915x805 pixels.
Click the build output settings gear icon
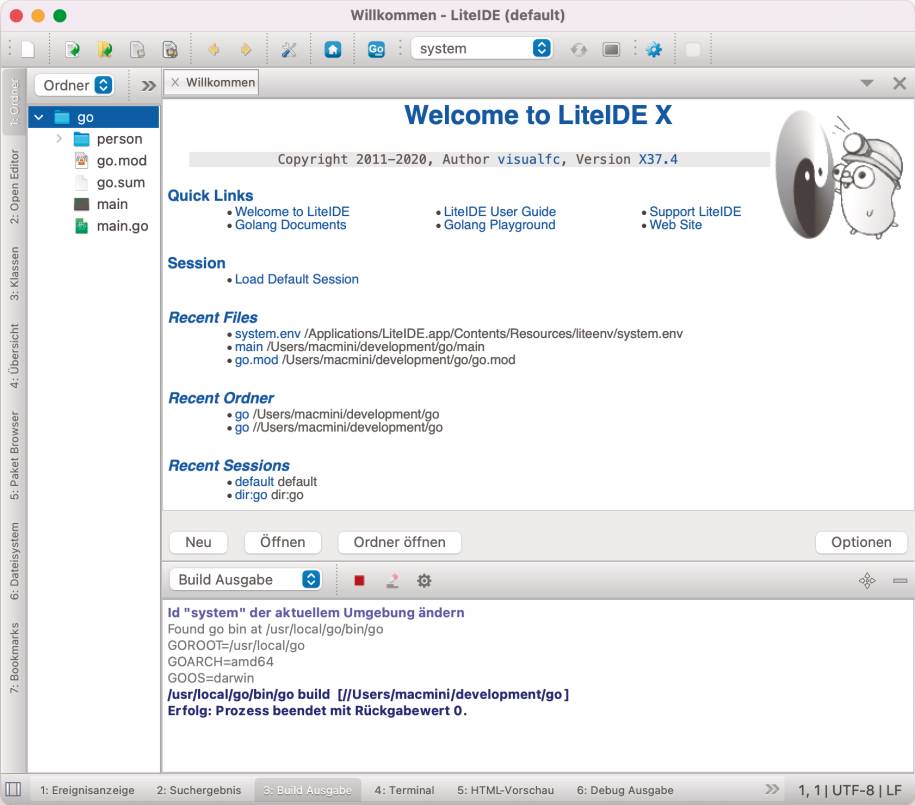[424, 580]
